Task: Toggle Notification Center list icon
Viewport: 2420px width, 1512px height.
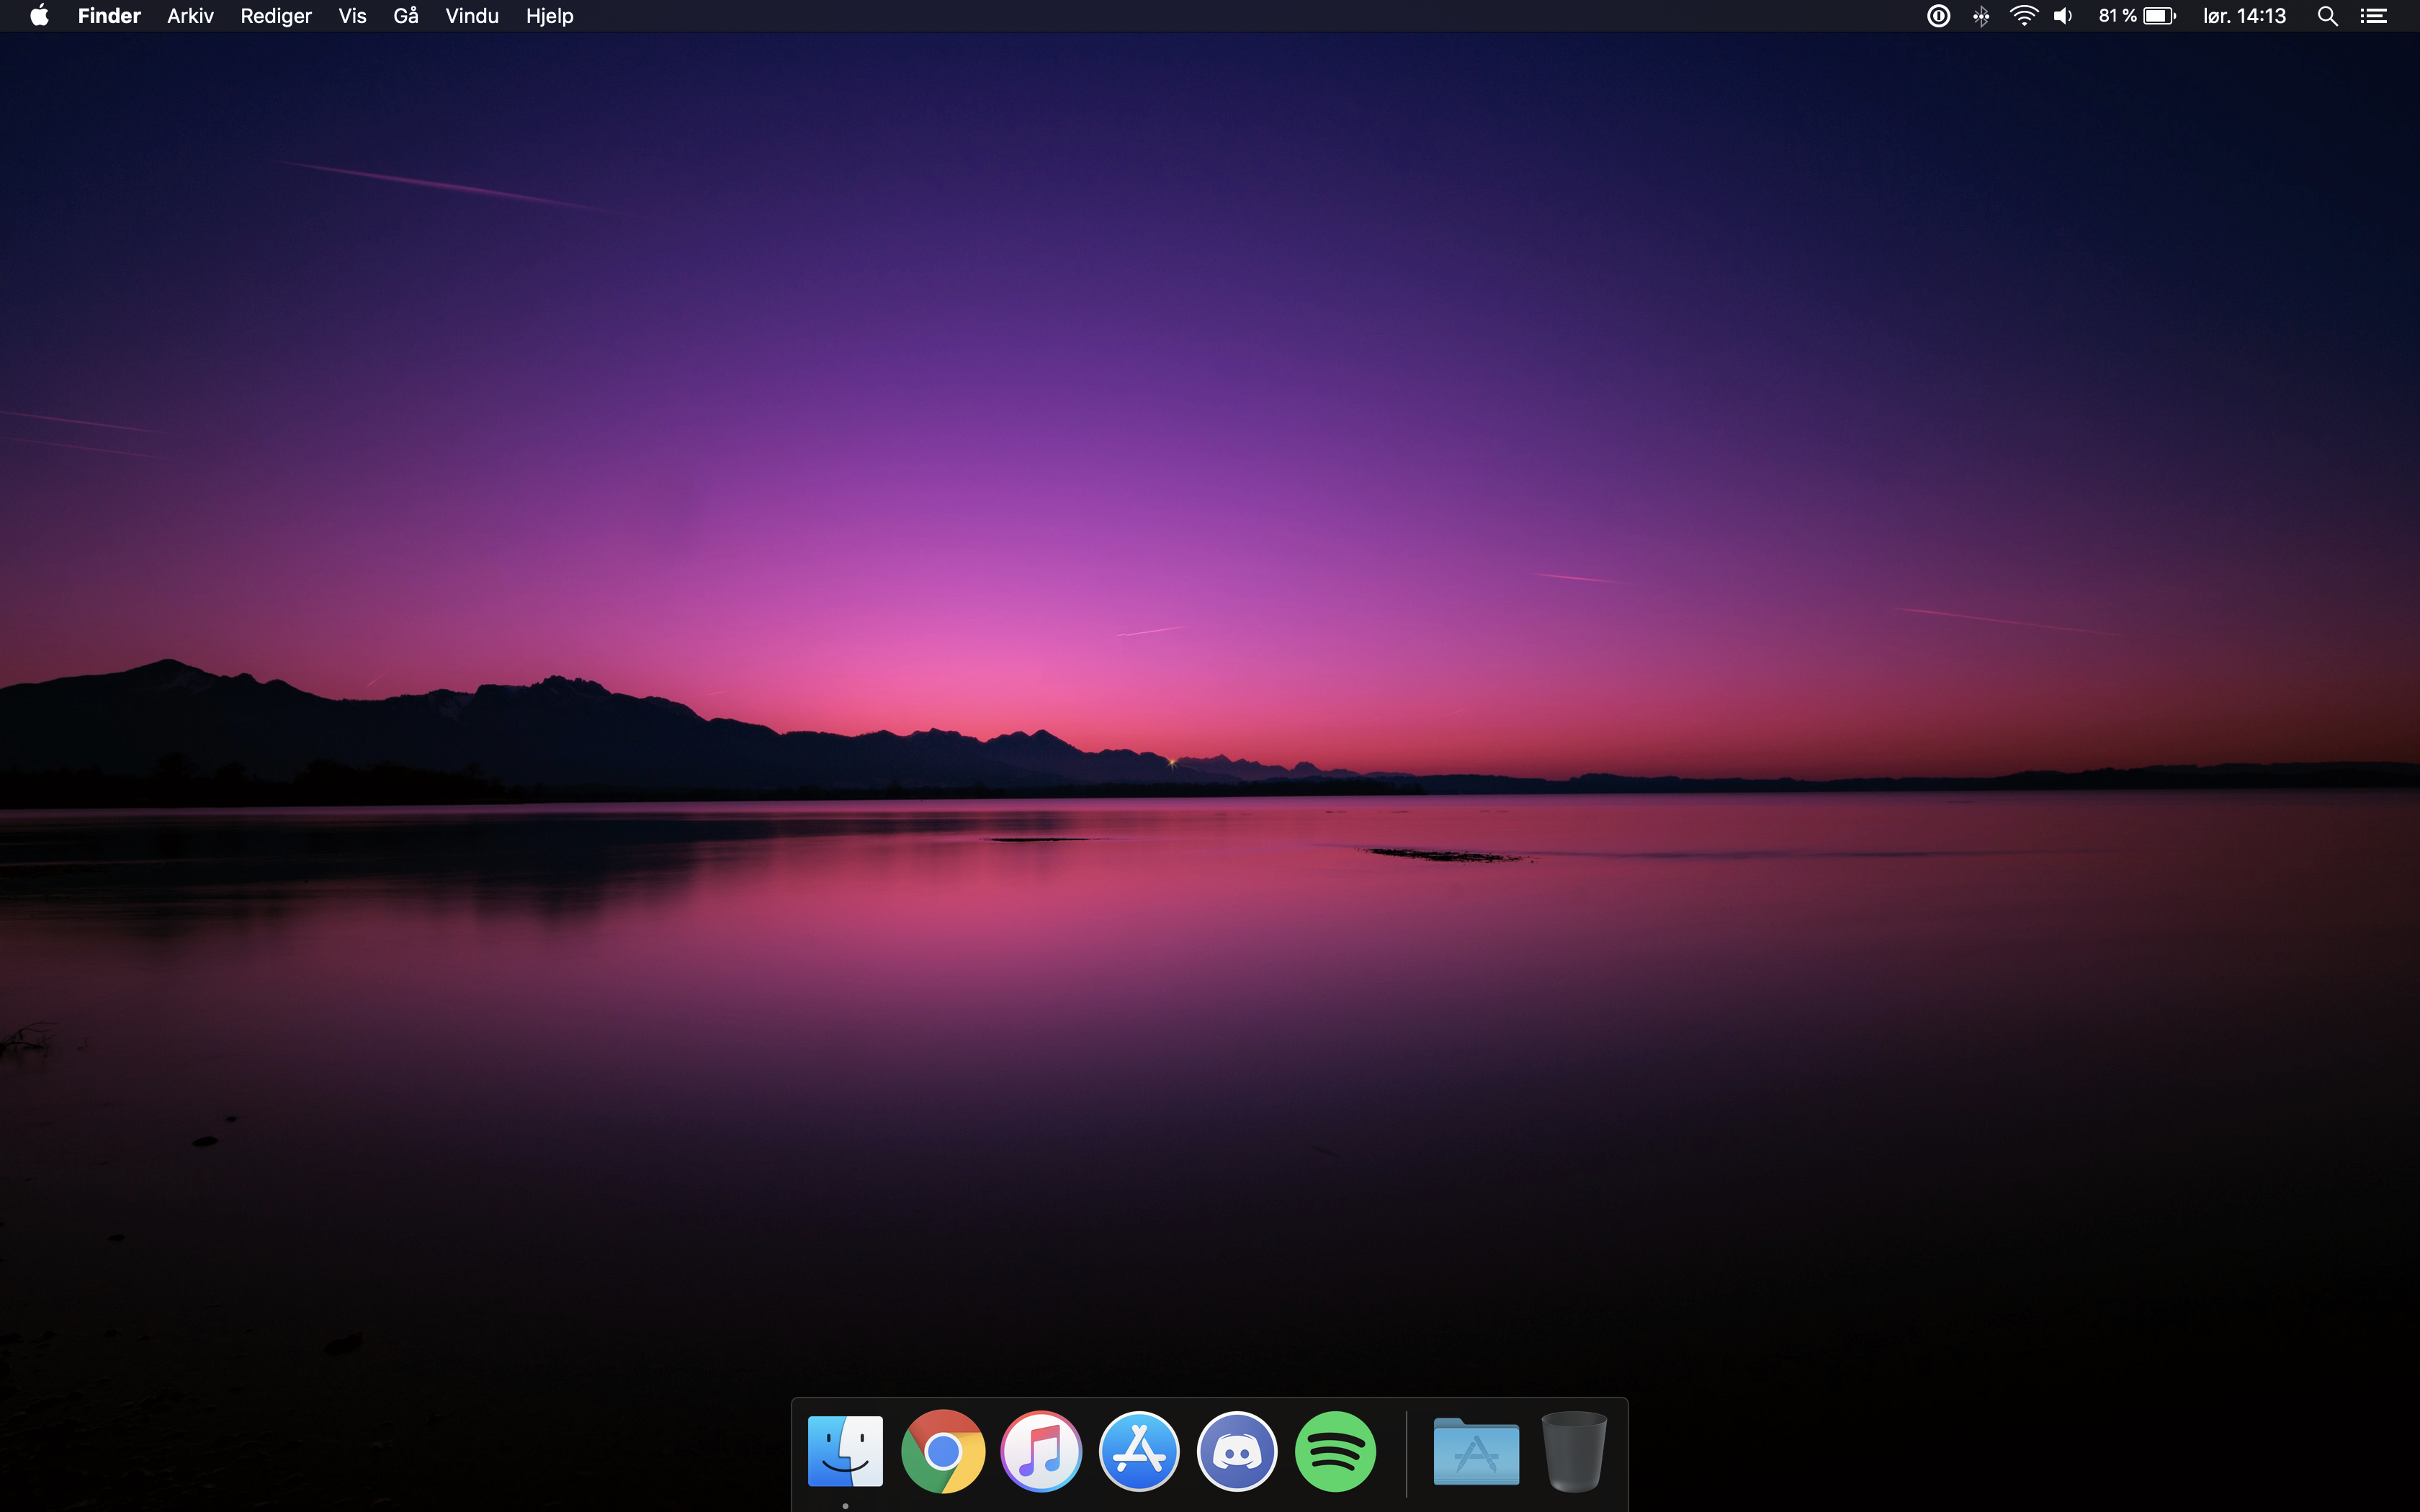Action: point(2374,16)
